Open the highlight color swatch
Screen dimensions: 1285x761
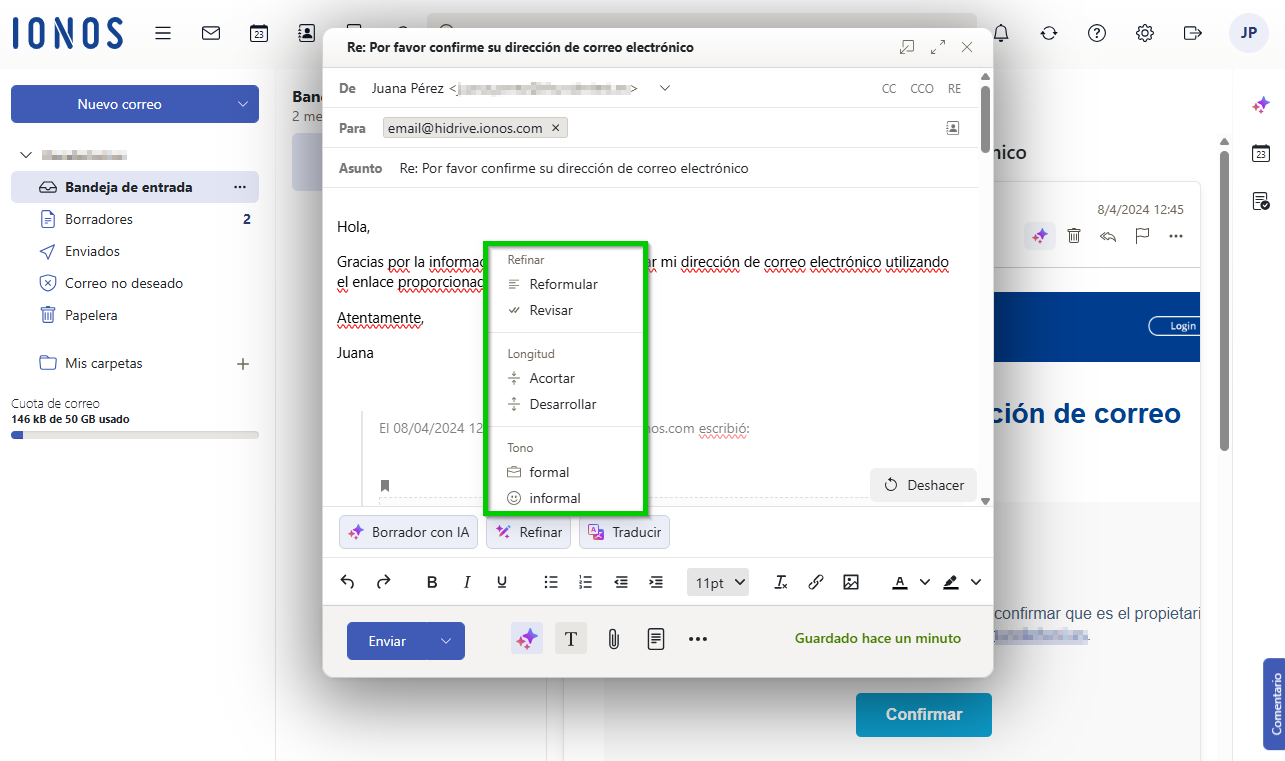click(x=950, y=581)
